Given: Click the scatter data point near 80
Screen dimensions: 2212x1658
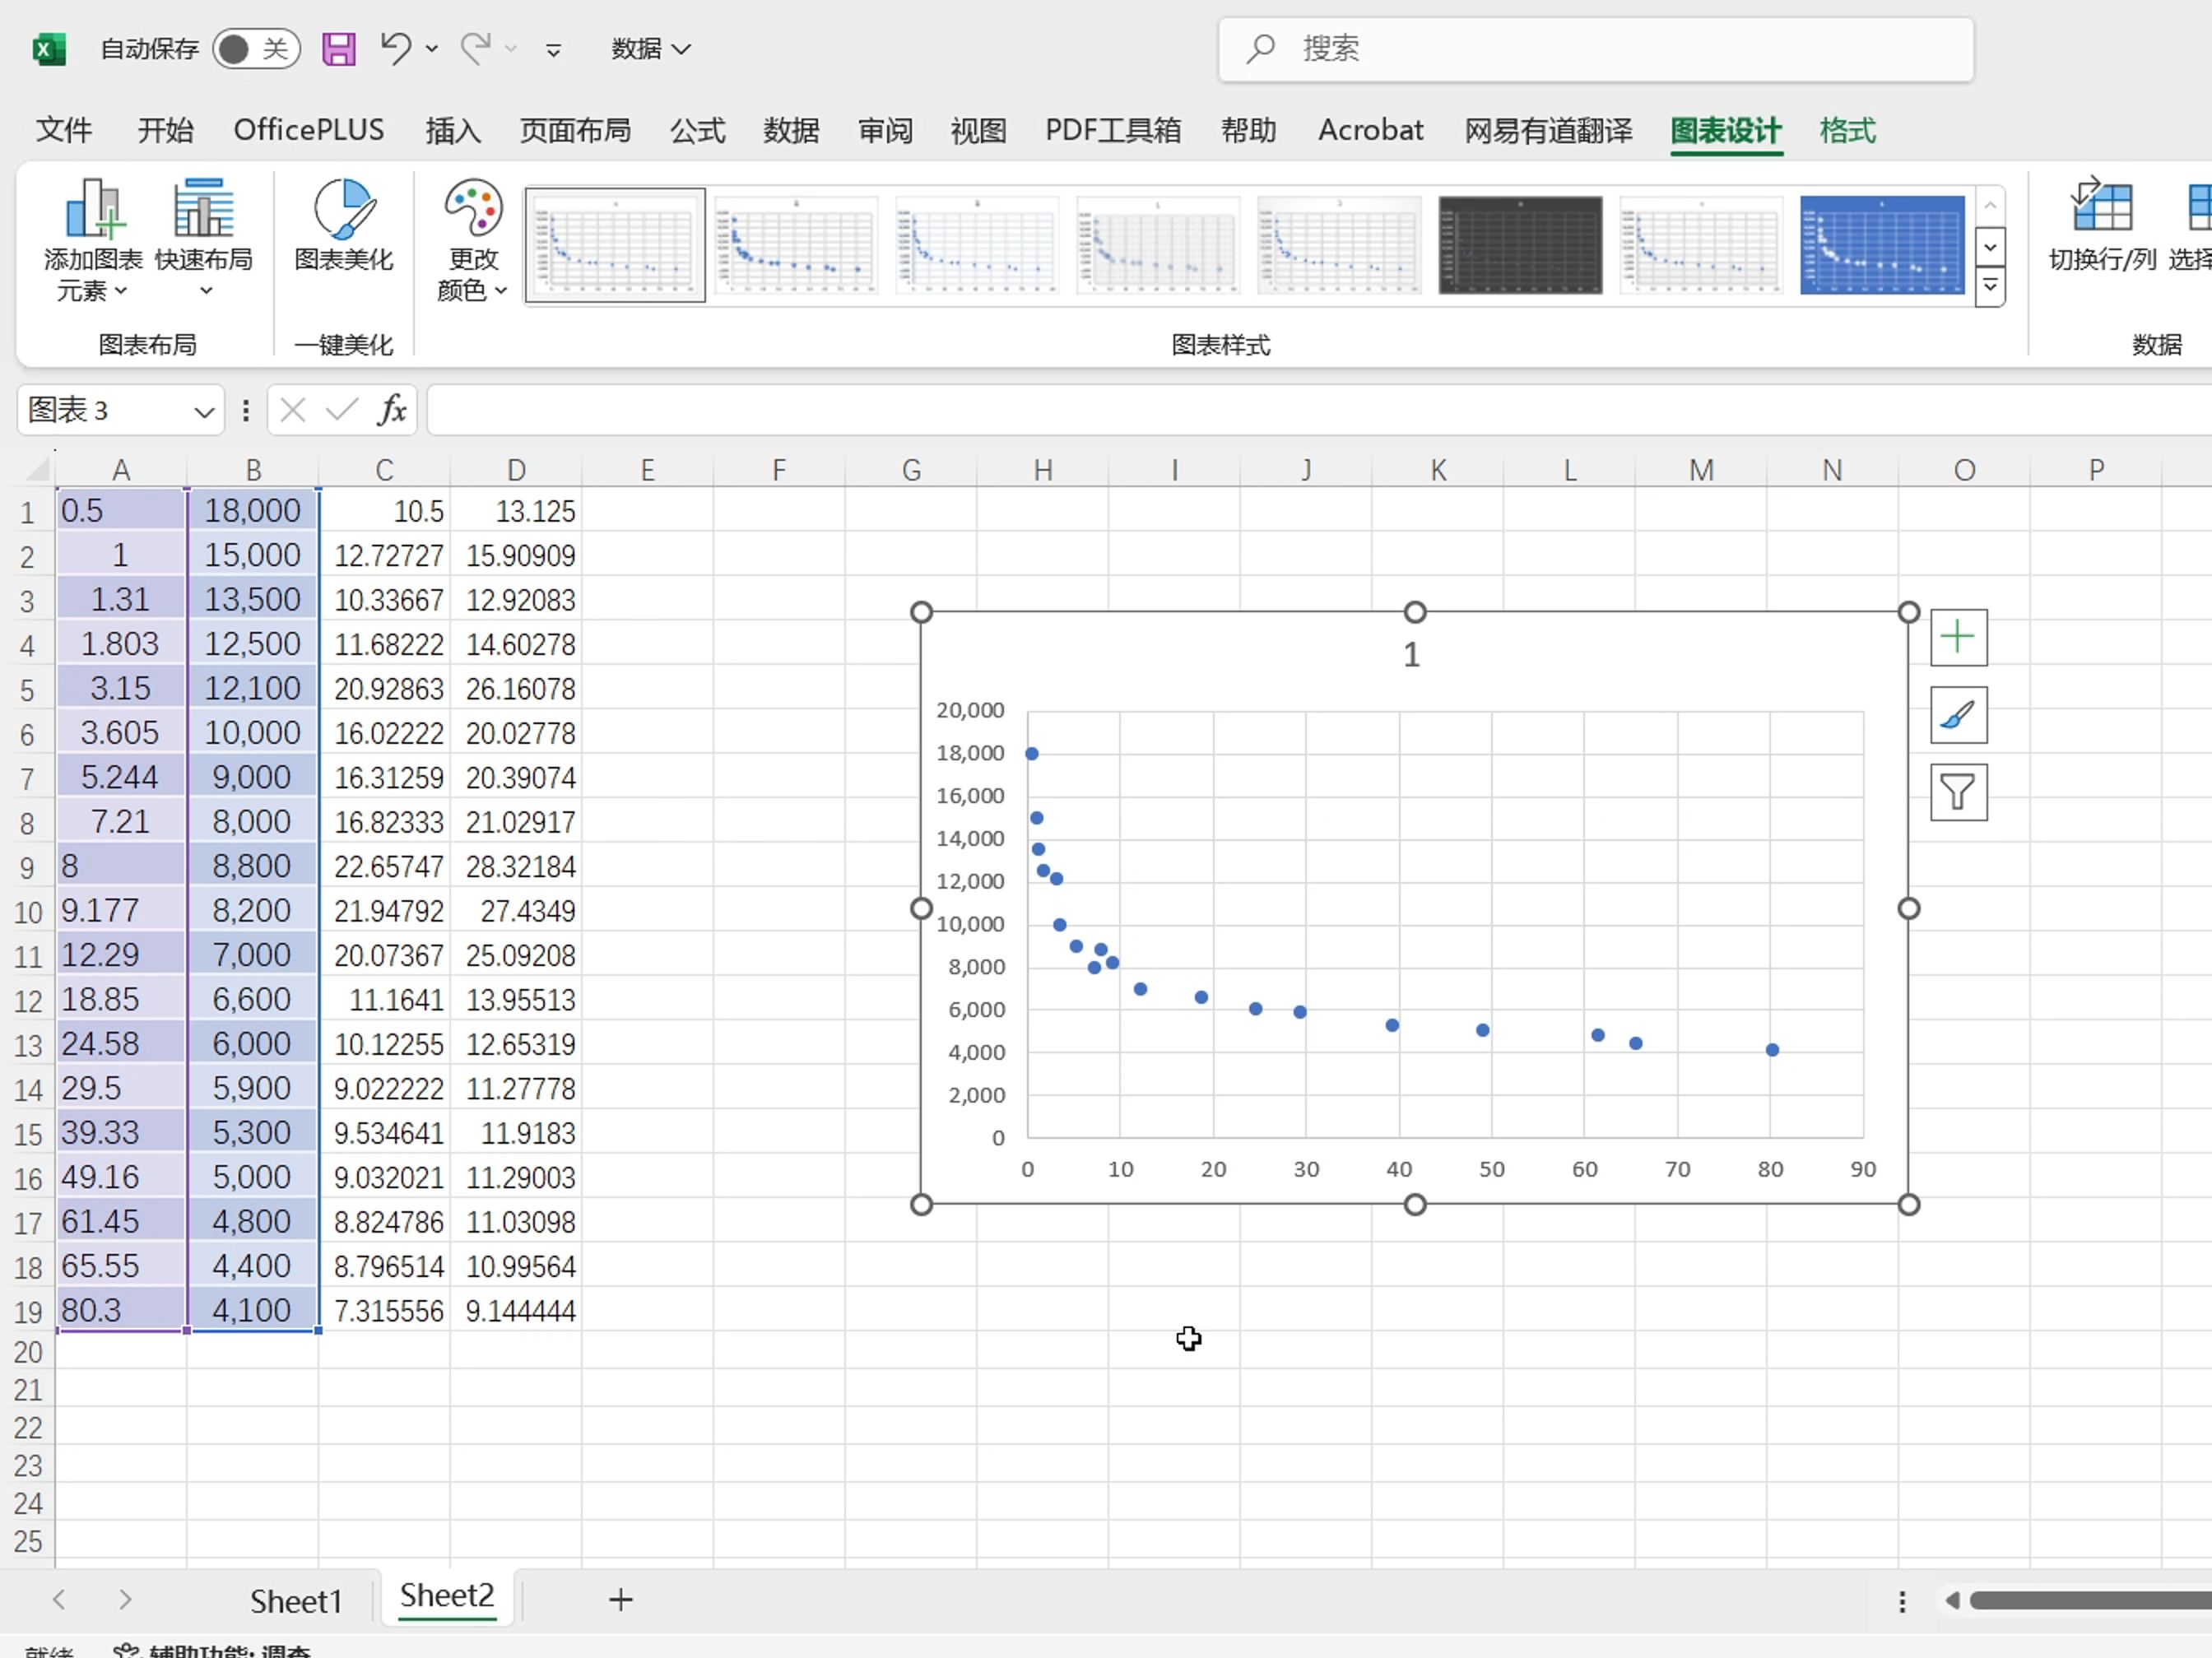Looking at the screenshot, I should [1772, 1050].
